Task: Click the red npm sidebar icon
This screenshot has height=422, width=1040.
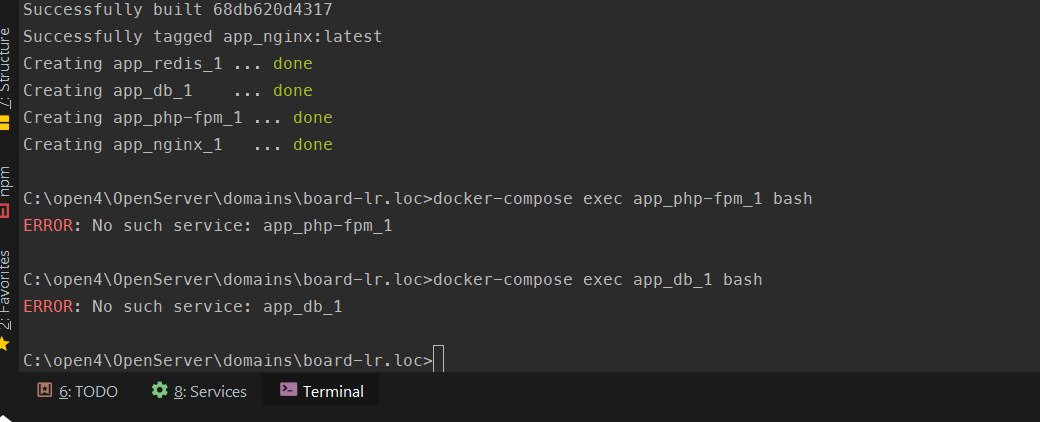Action: pyautogui.click(x=5, y=211)
